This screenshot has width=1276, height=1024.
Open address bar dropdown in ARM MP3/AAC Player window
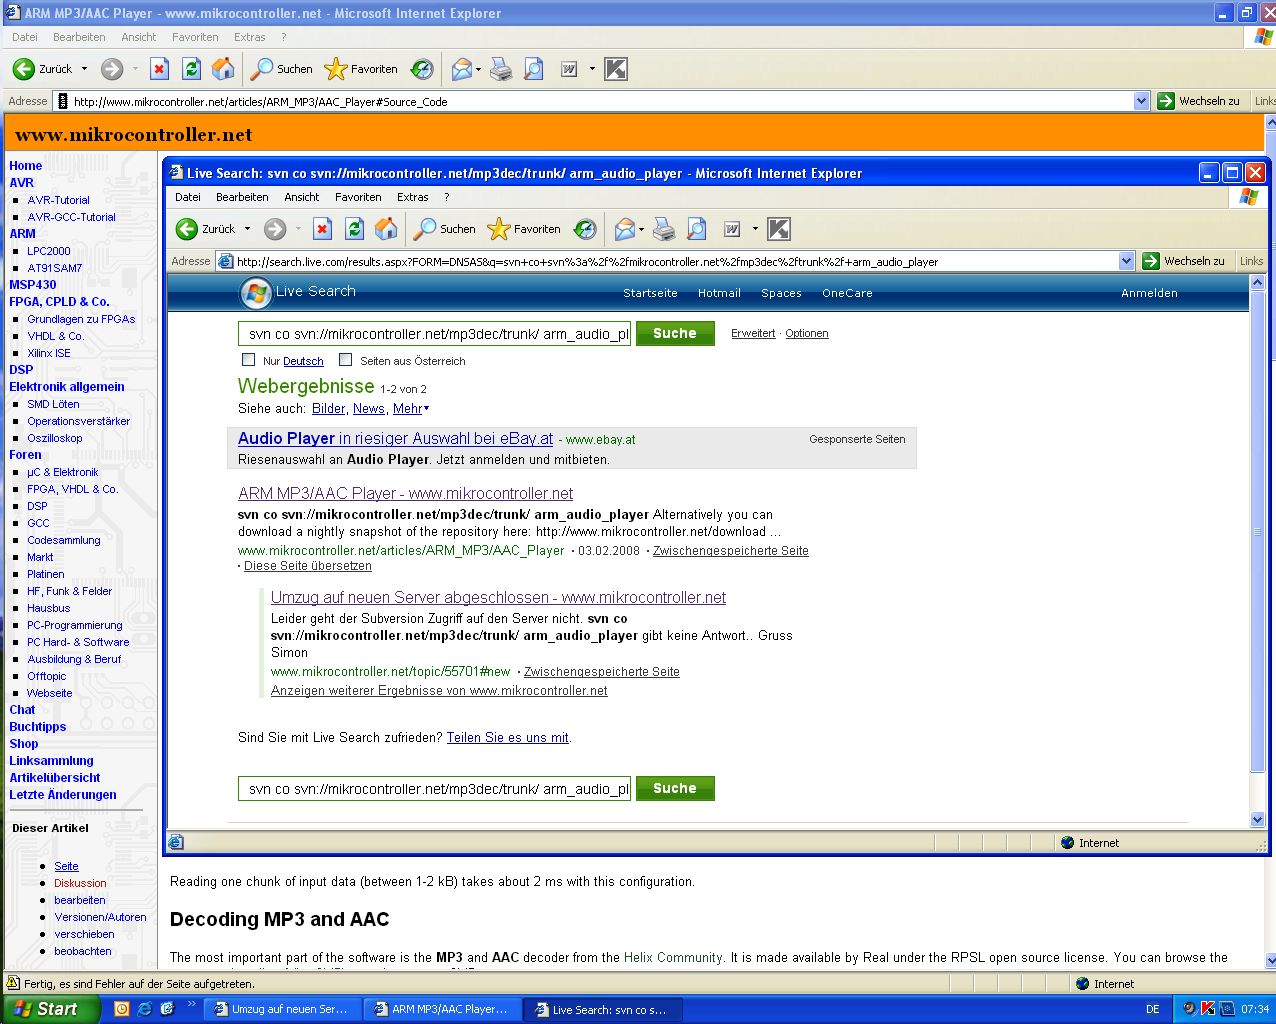coord(1142,101)
